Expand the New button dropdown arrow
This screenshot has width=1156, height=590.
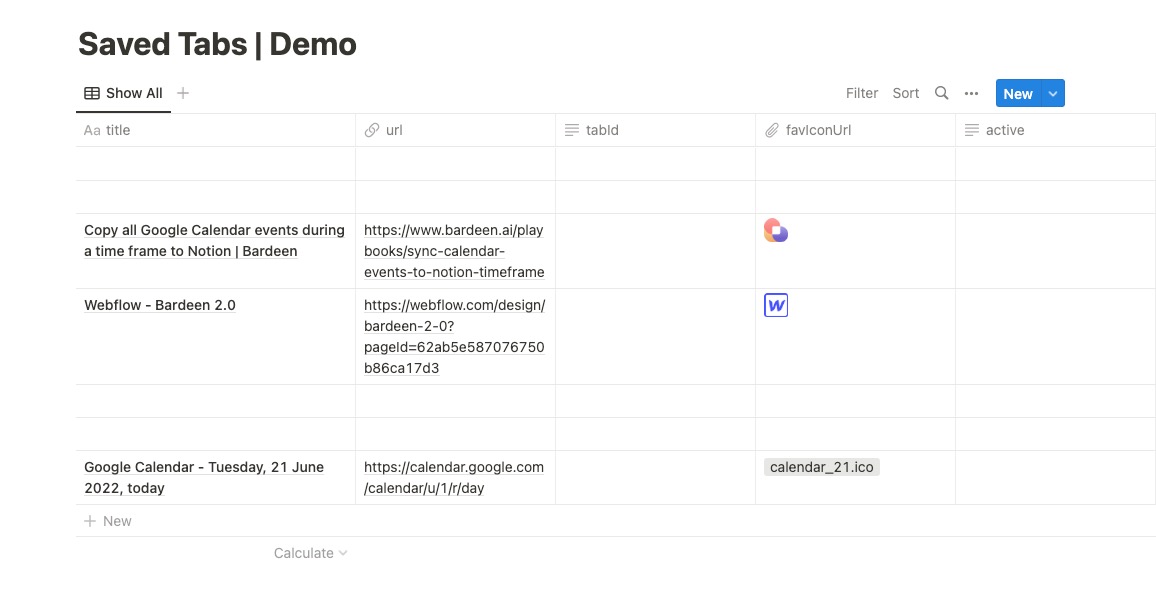point(1053,94)
